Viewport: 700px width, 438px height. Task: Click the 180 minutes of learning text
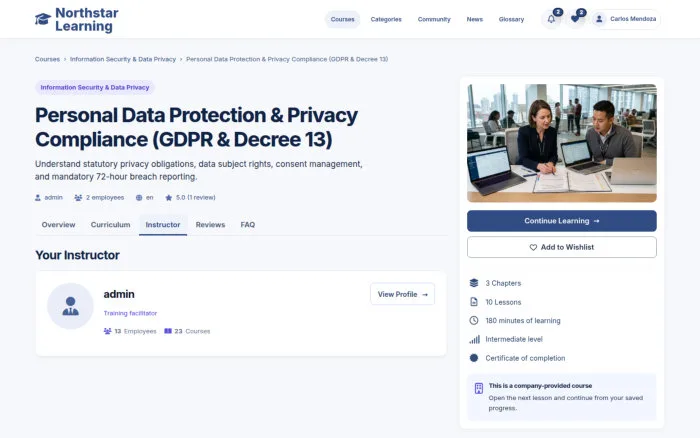(523, 321)
